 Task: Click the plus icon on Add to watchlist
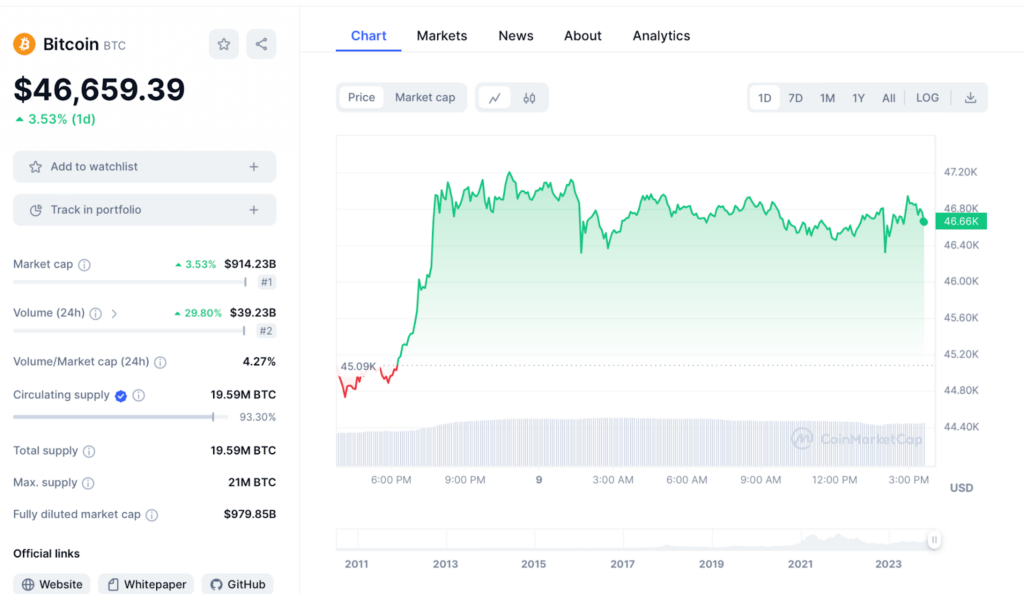tap(254, 167)
